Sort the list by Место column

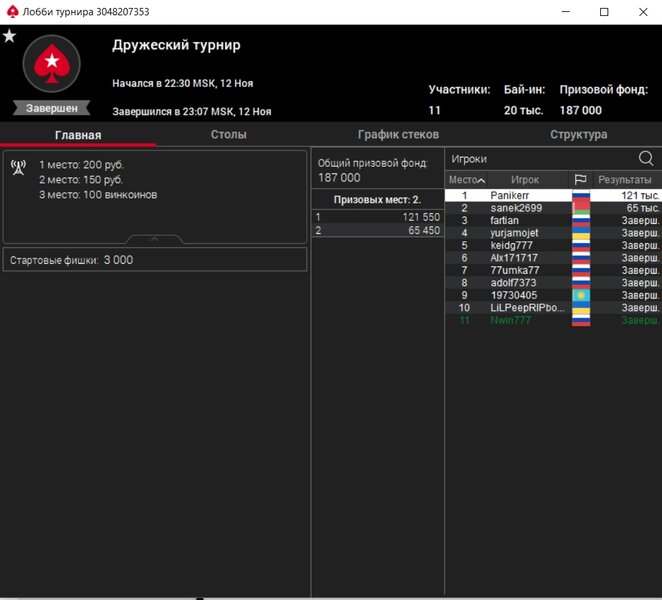(x=466, y=180)
